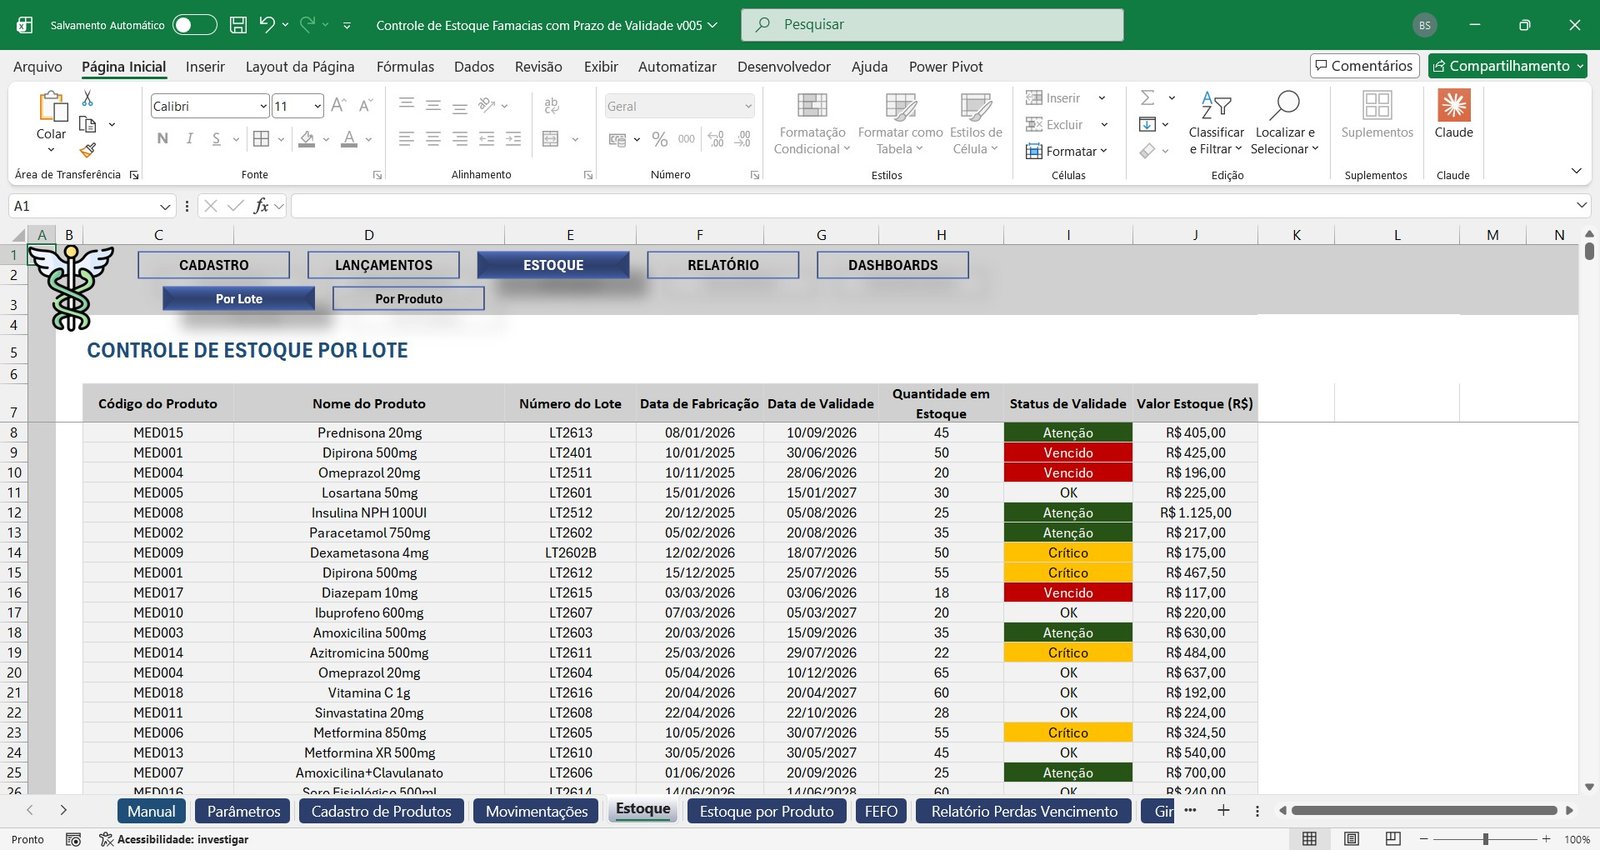Open the Fórmulas ribbon tab

(405, 67)
